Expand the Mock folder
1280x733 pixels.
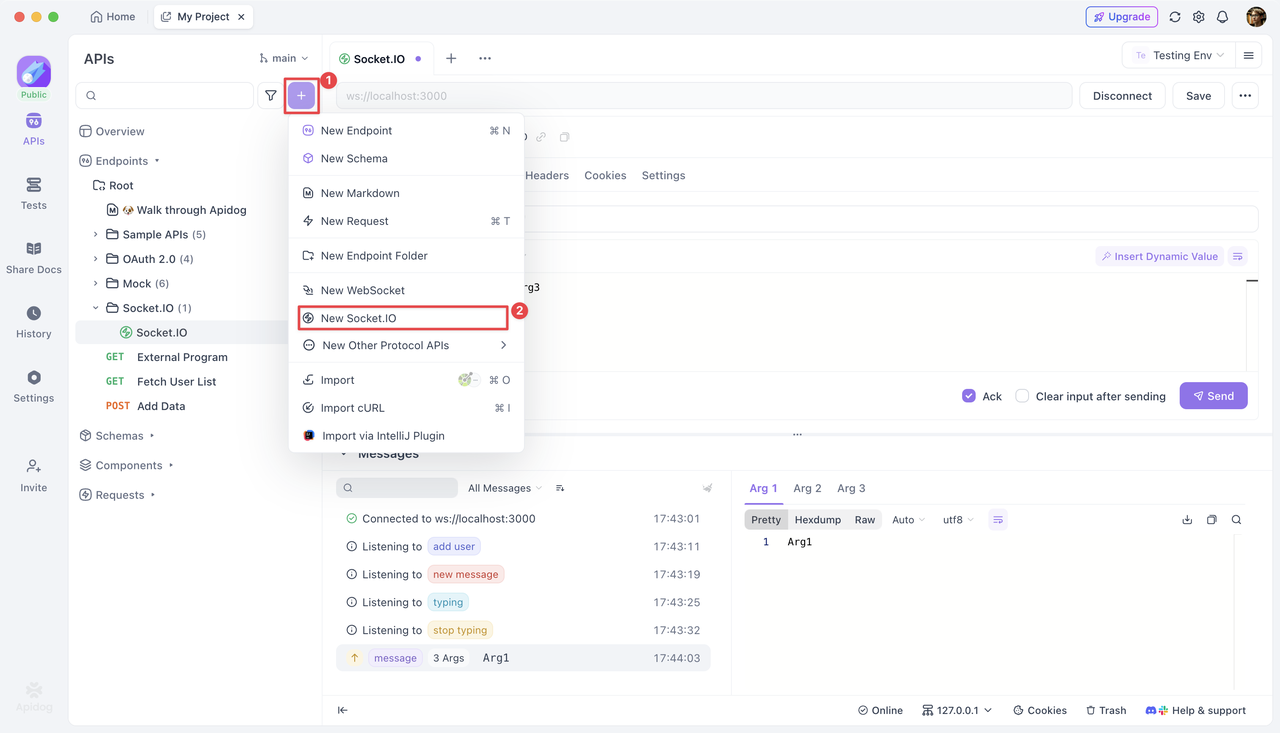96,283
